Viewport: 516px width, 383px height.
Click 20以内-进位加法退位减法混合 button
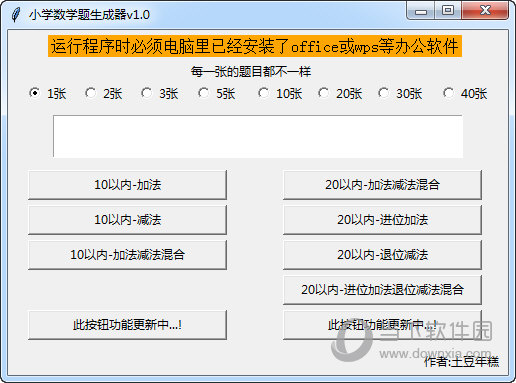(x=382, y=290)
